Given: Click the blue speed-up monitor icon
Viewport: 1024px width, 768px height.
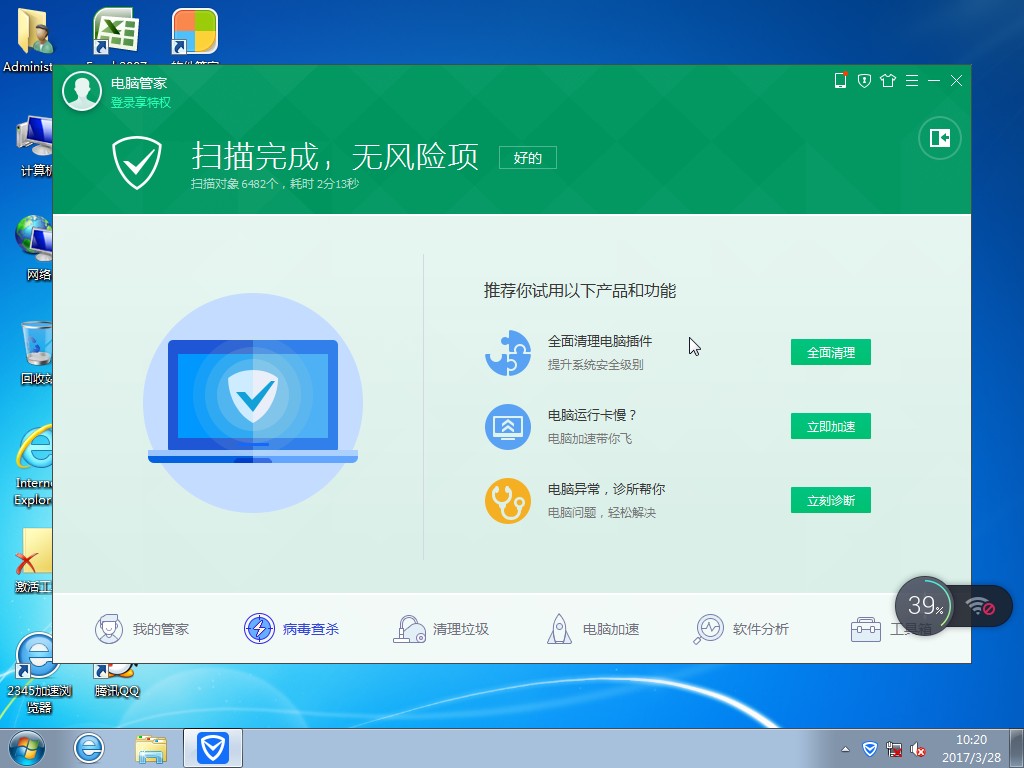Looking at the screenshot, I should (x=507, y=426).
